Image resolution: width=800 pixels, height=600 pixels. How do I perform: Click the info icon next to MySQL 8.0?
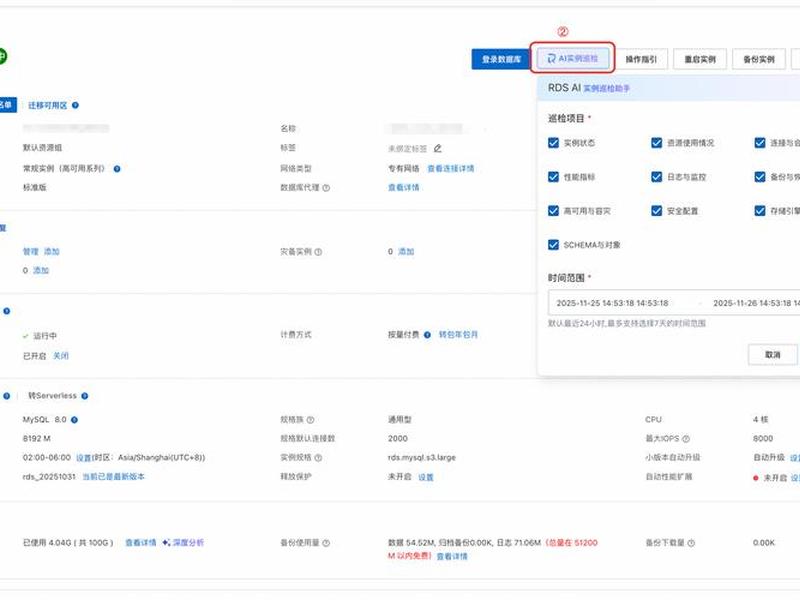tap(74, 420)
